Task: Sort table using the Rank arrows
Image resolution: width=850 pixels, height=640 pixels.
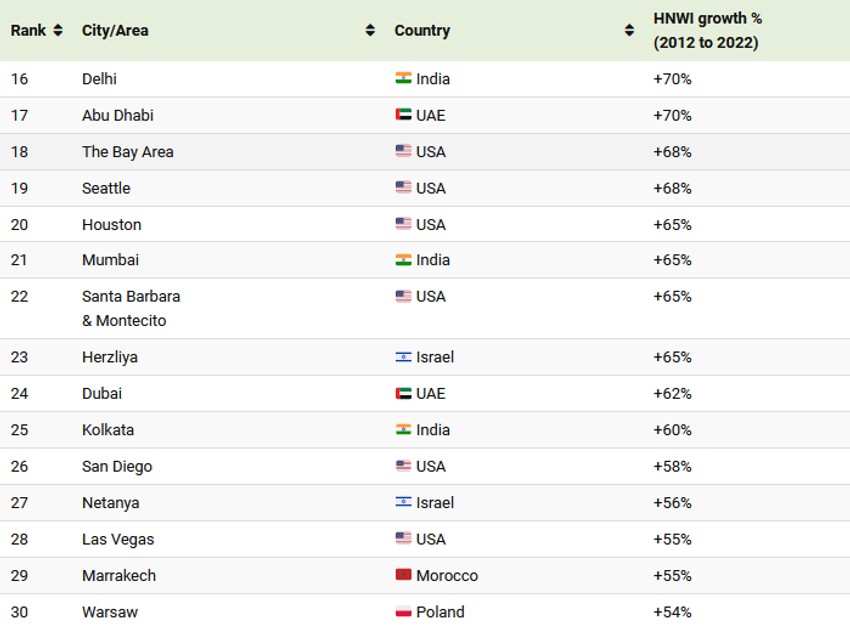Action: pyautogui.click(x=58, y=31)
